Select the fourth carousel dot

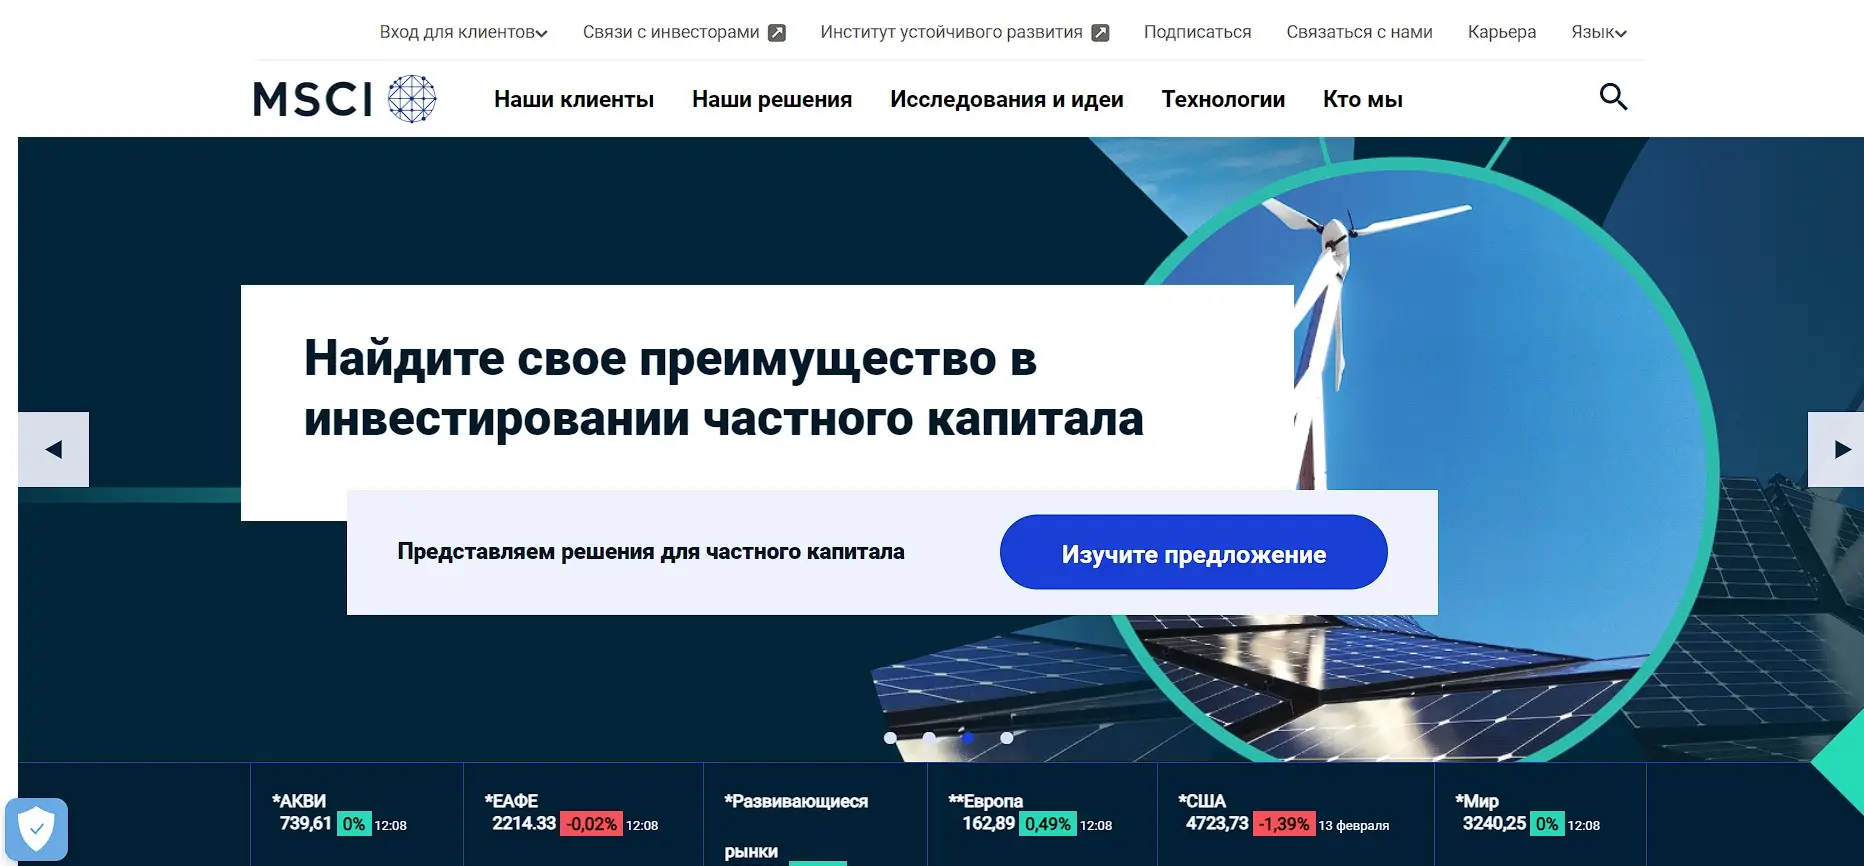pyautogui.click(x=1007, y=738)
